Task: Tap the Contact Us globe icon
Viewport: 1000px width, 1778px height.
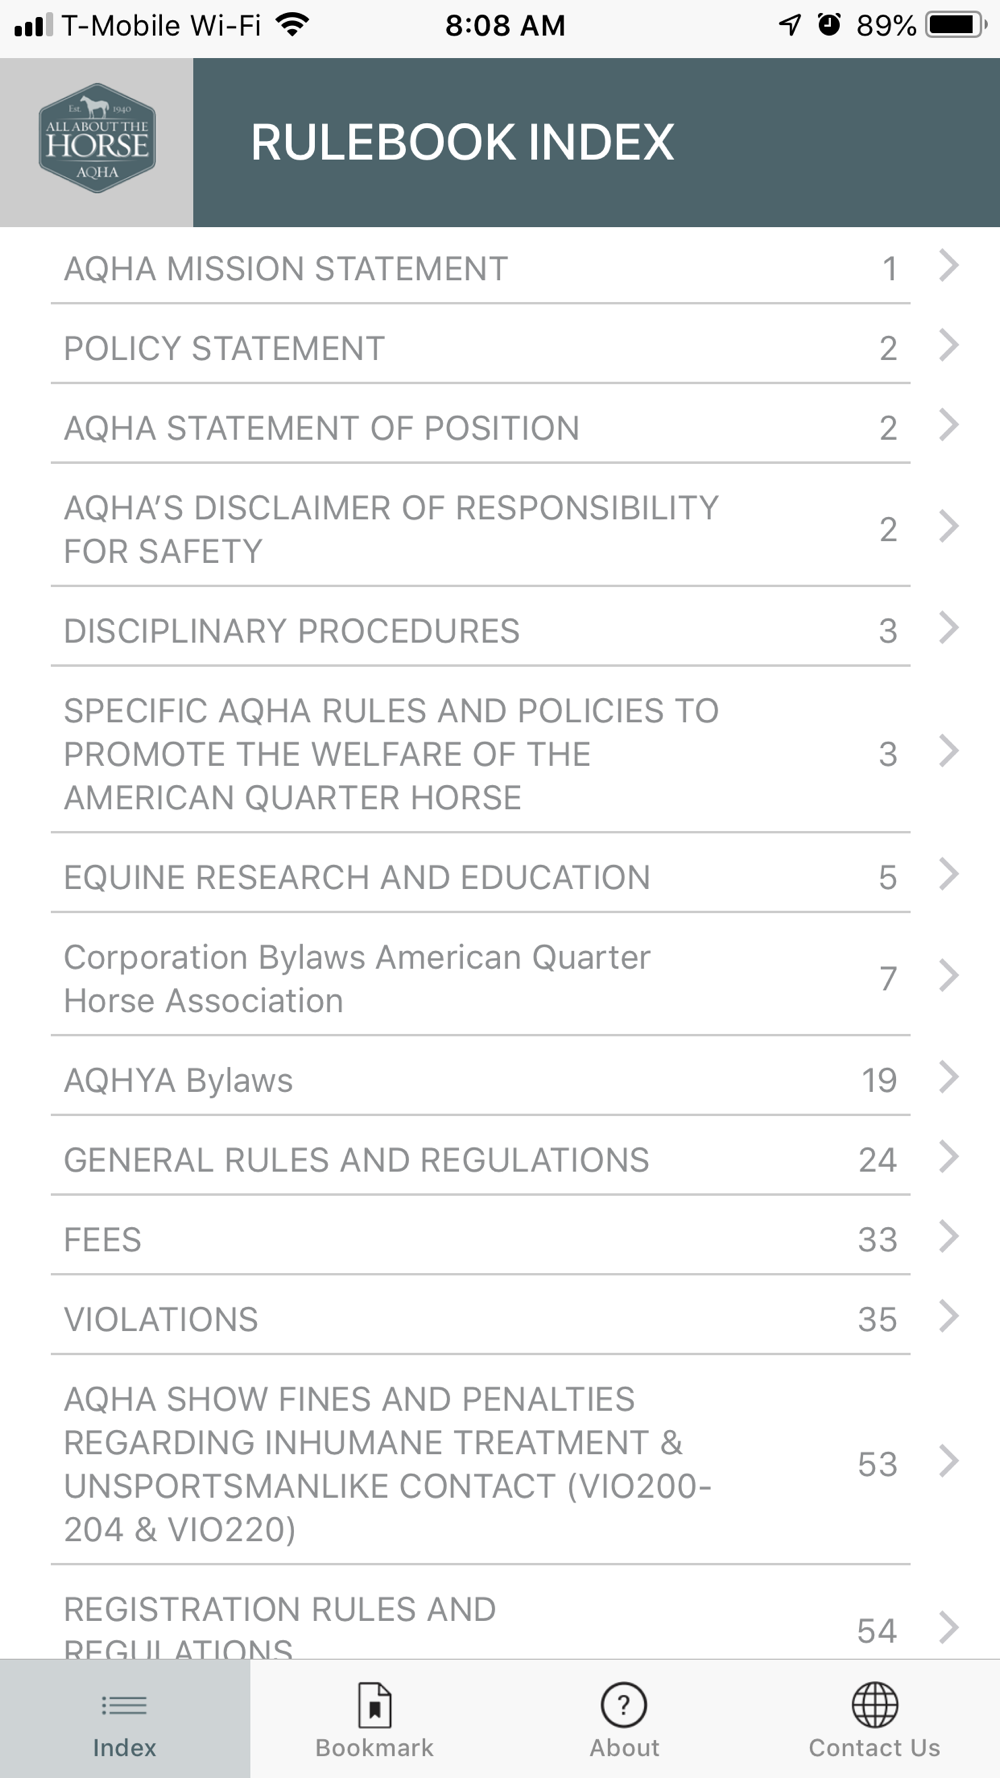Action: click(x=874, y=1705)
